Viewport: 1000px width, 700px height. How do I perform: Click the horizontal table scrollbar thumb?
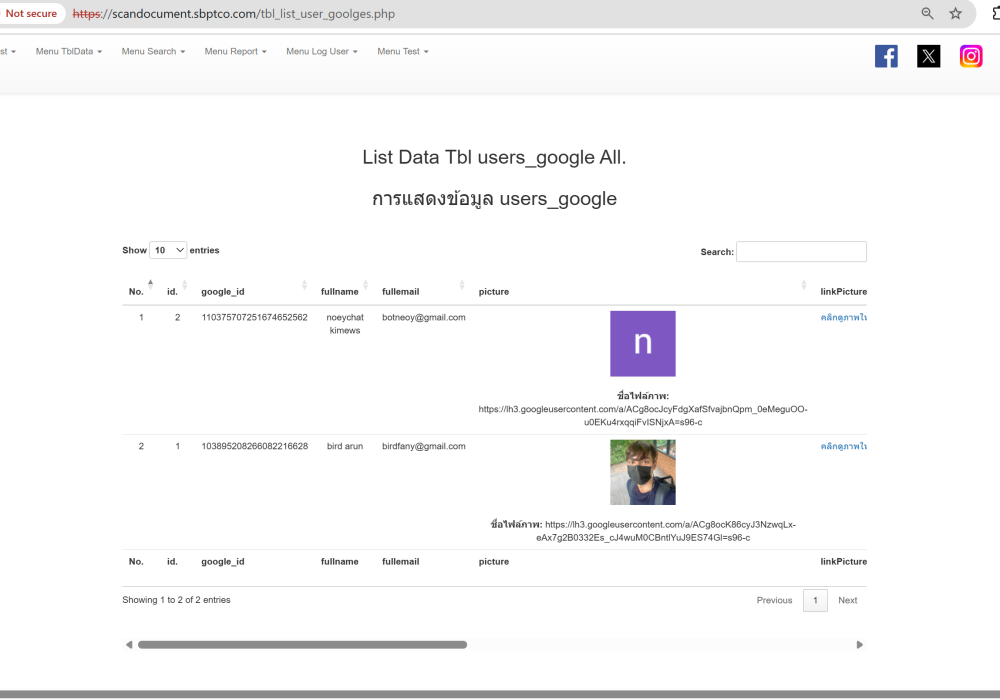pyautogui.click(x=302, y=645)
